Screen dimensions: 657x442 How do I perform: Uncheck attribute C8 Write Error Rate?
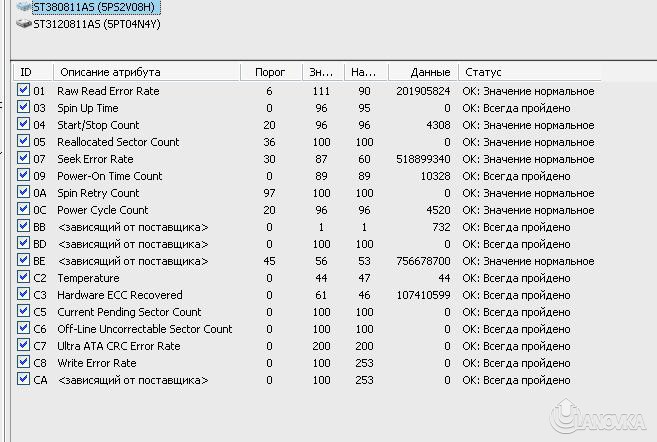(23, 362)
